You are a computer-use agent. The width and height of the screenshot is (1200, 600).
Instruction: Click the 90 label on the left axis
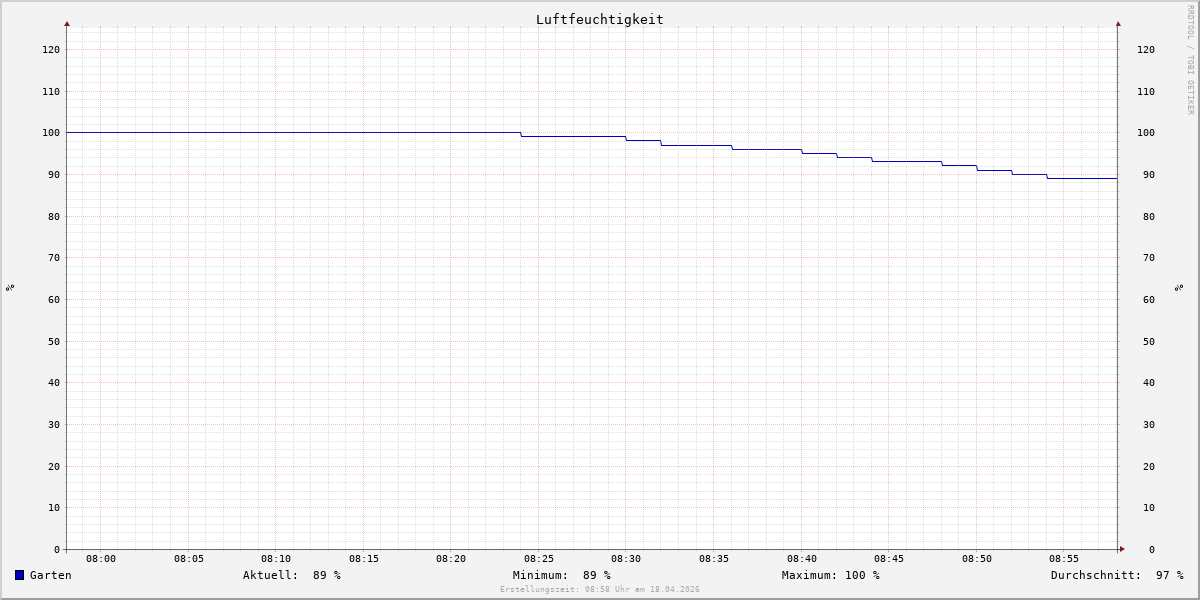click(54, 175)
